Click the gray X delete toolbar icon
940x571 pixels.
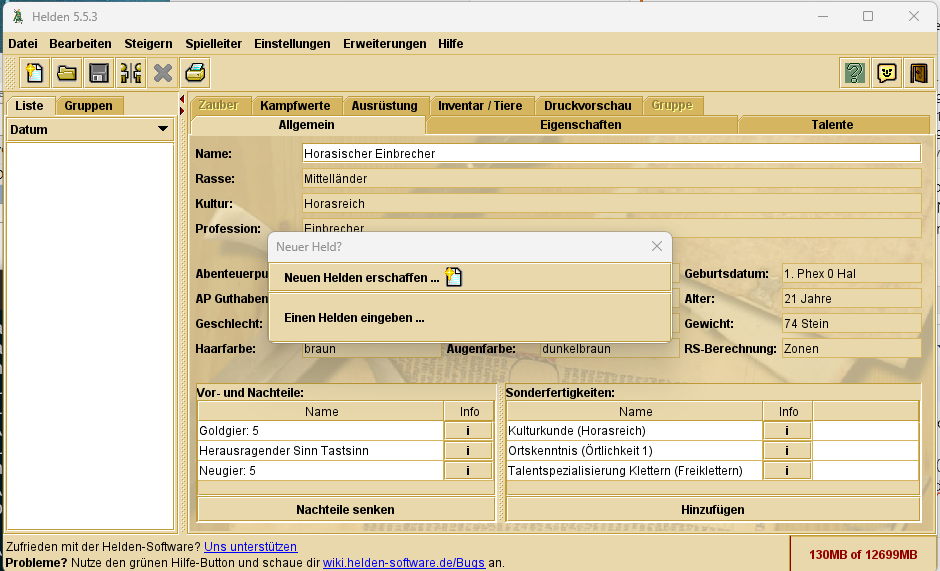[x=163, y=73]
